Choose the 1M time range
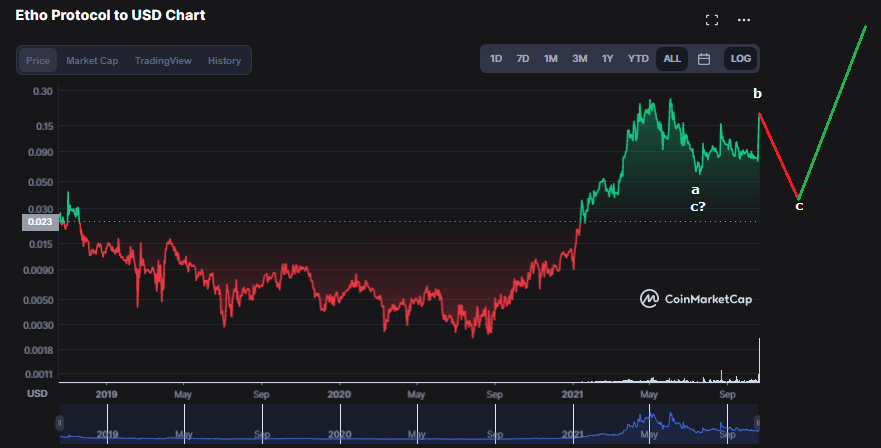 pyautogui.click(x=551, y=59)
